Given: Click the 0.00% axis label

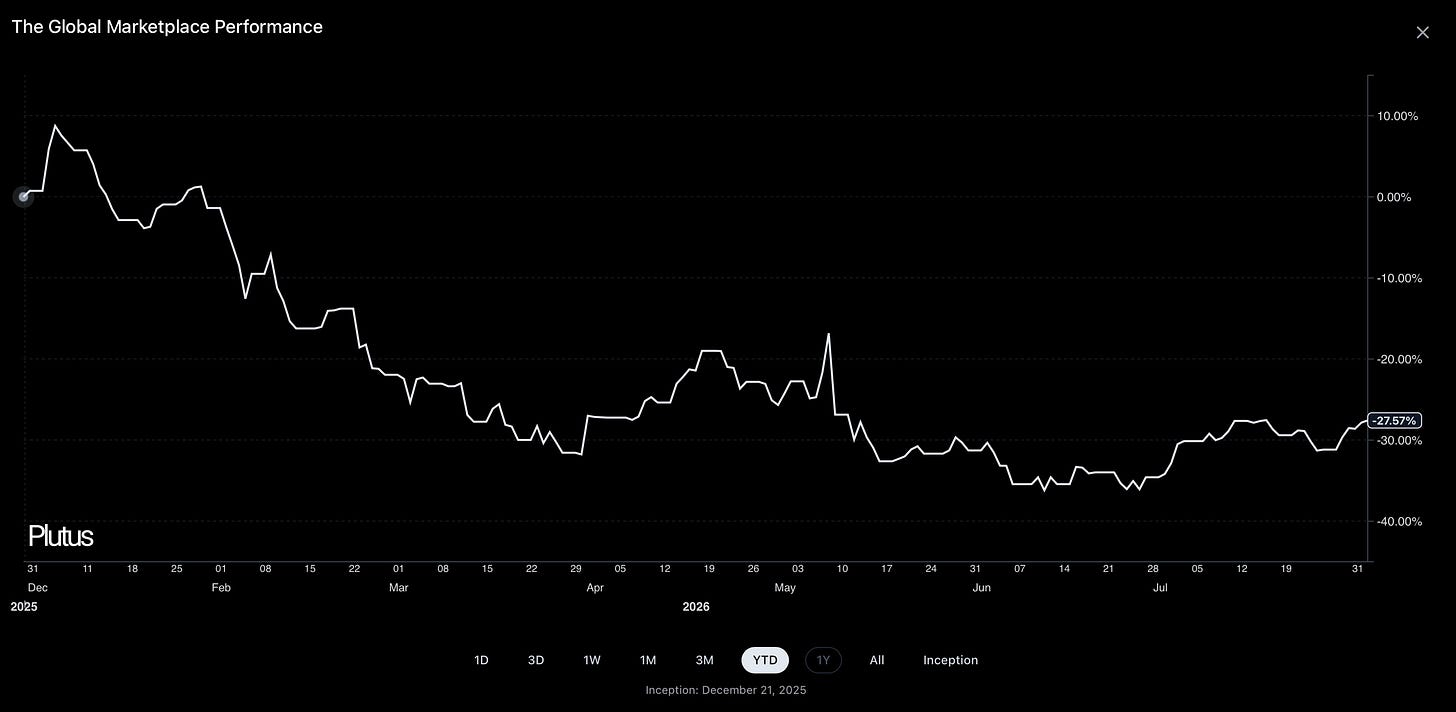Looking at the screenshot, I should tap(1394, 197).
